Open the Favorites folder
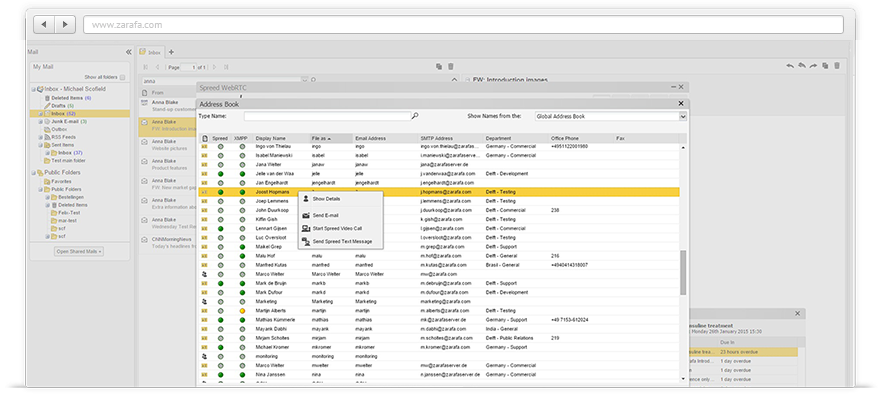The image size is (884, 394). [58, 181]
